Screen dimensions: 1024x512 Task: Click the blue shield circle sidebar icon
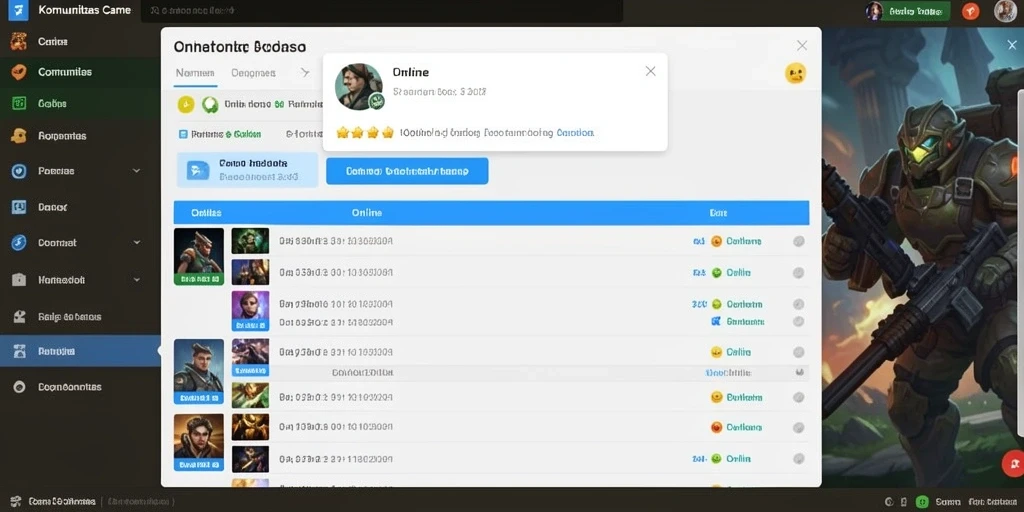[19, 171]
